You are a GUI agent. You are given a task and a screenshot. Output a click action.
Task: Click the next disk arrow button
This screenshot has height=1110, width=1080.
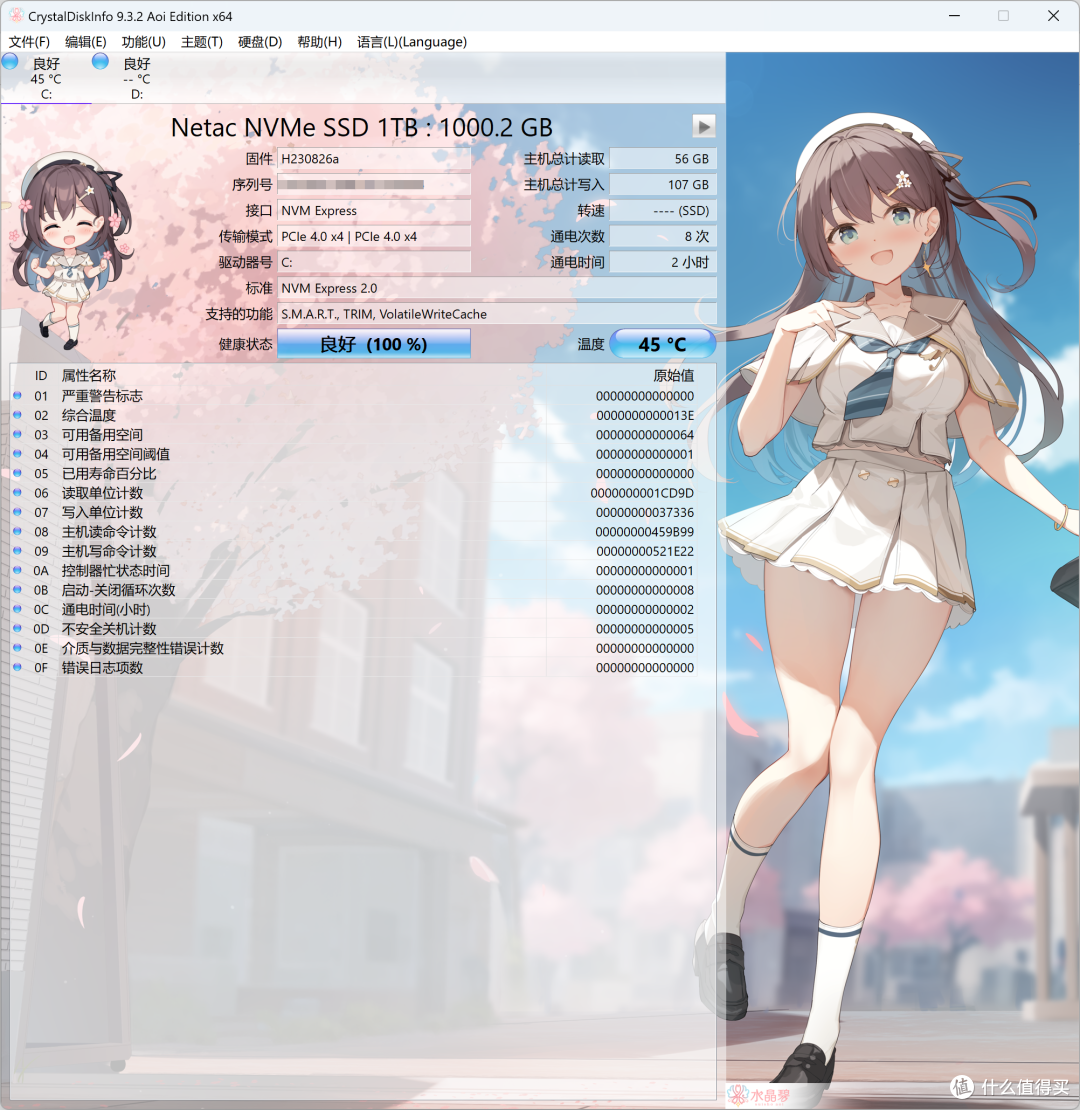(x=703, y=127)
